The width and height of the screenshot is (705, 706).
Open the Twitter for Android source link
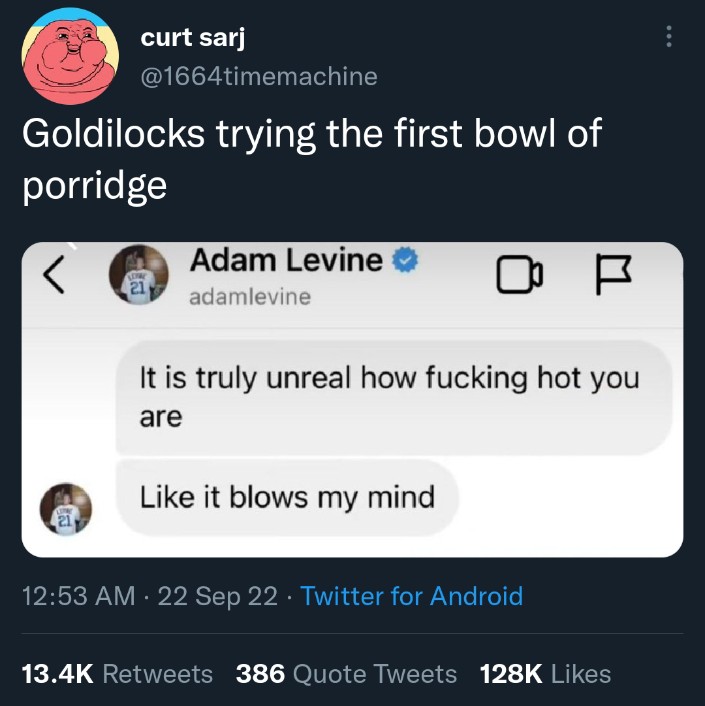click(411, 597)
